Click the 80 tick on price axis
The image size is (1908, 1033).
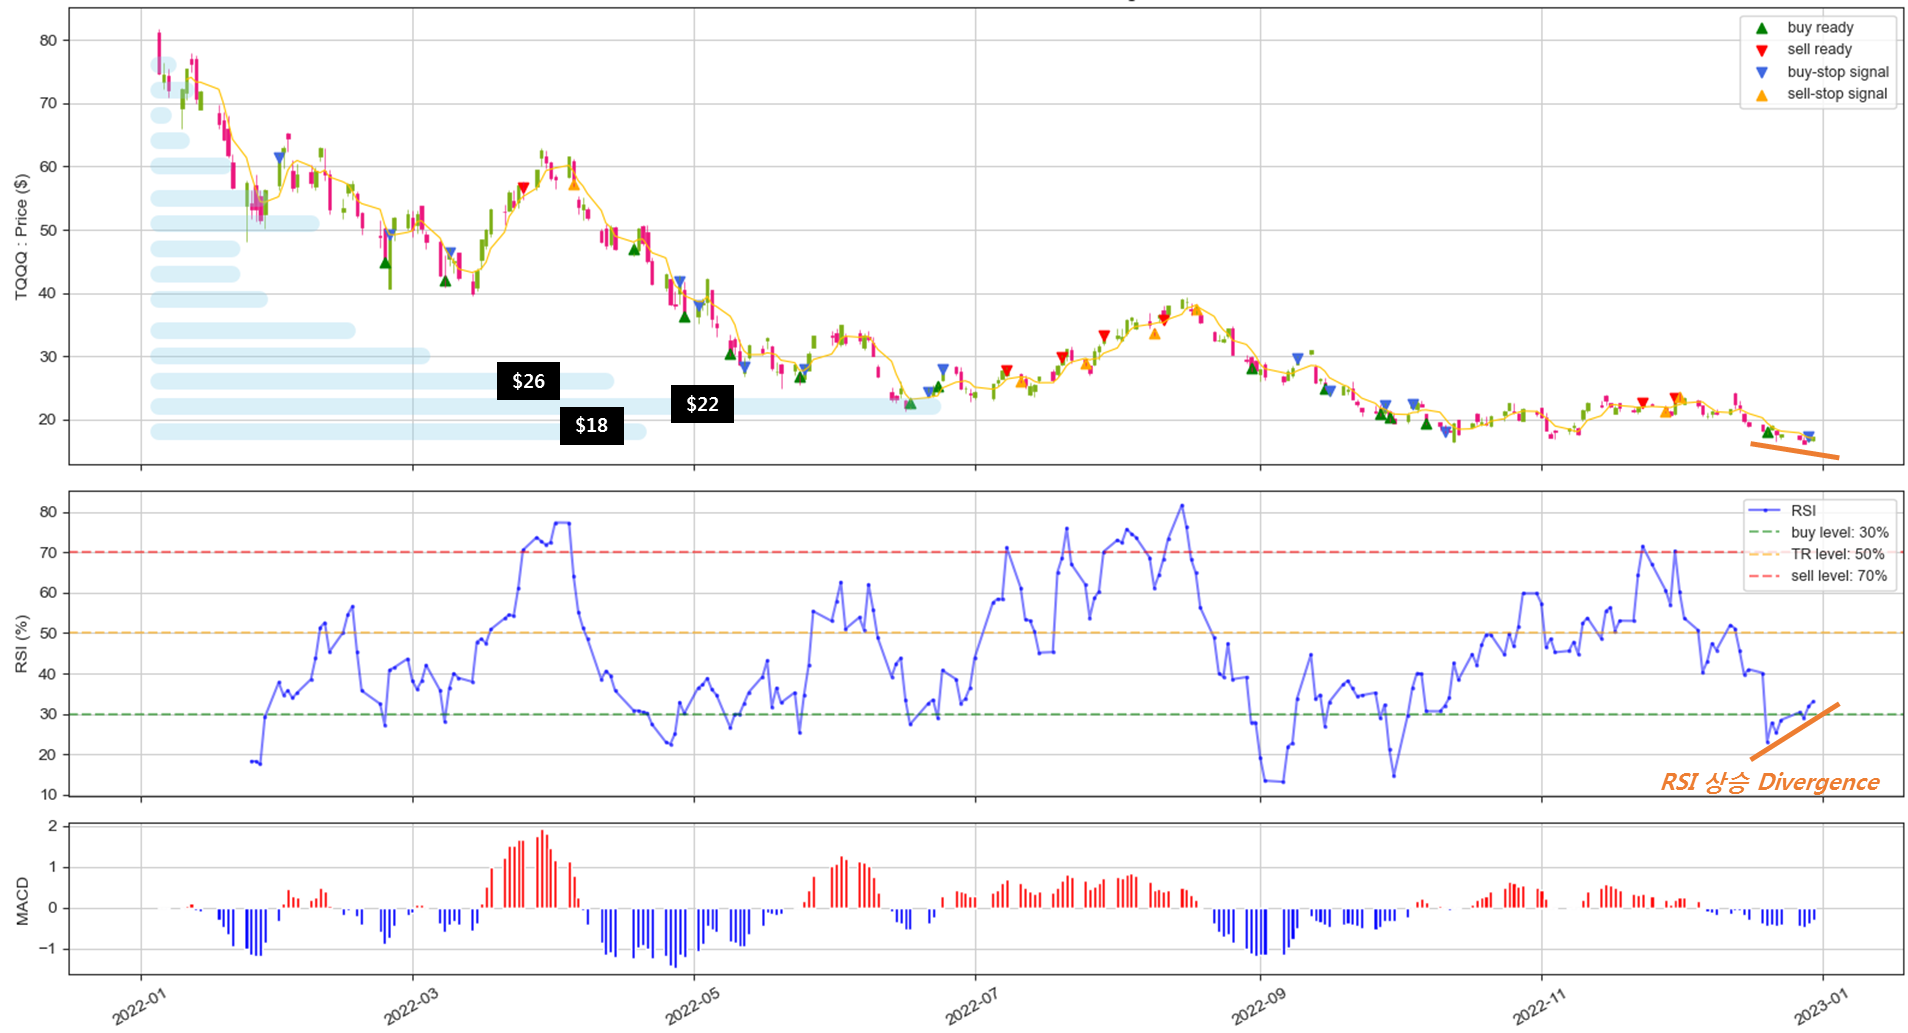coord(48,41)
